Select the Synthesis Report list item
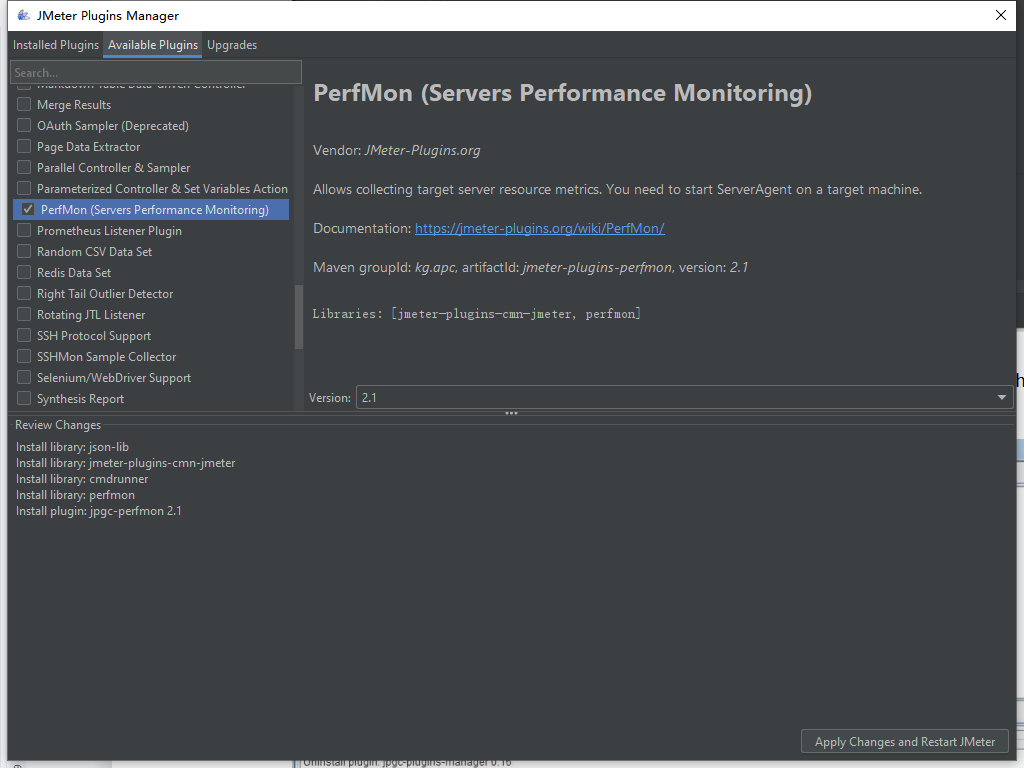The width and height of the screenshot is (1024, 768). [x=80, y=399]
